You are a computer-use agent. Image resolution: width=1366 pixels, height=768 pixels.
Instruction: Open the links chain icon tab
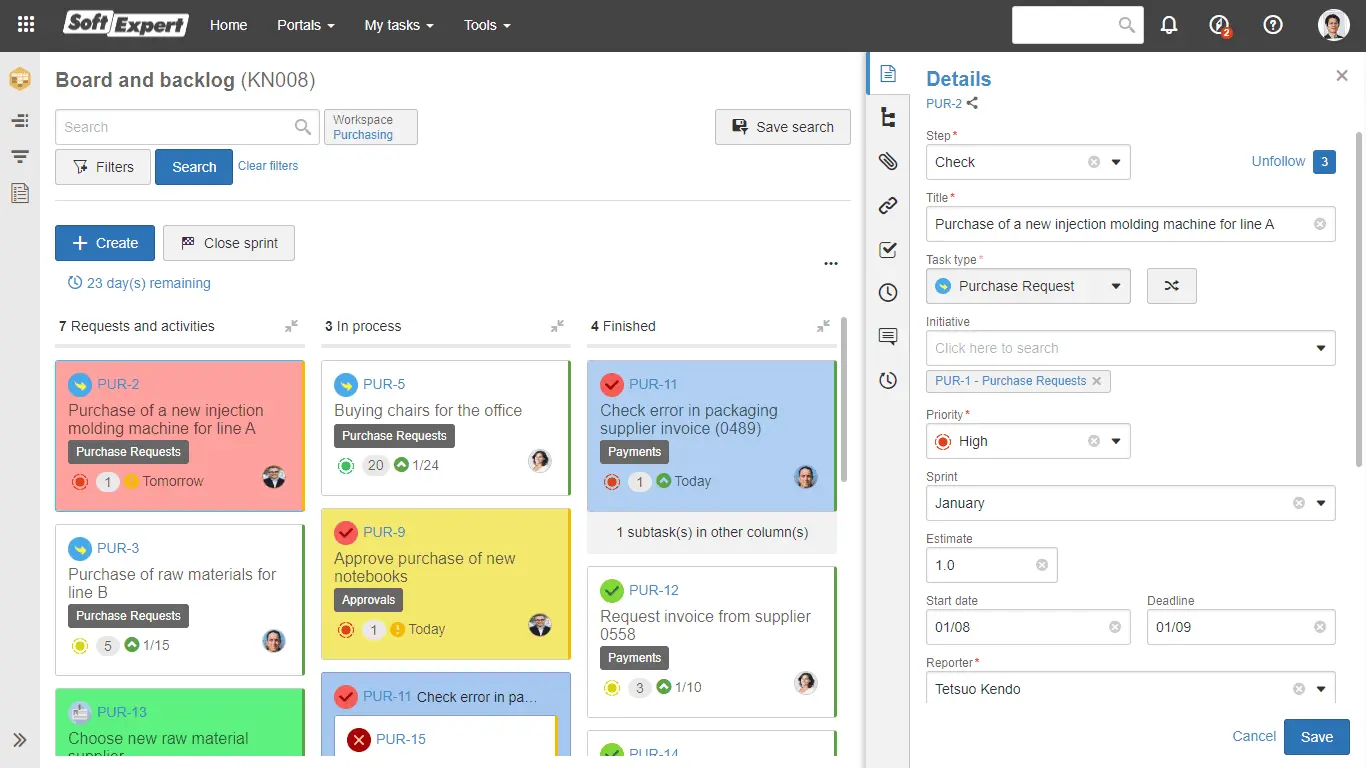[887, 206]
